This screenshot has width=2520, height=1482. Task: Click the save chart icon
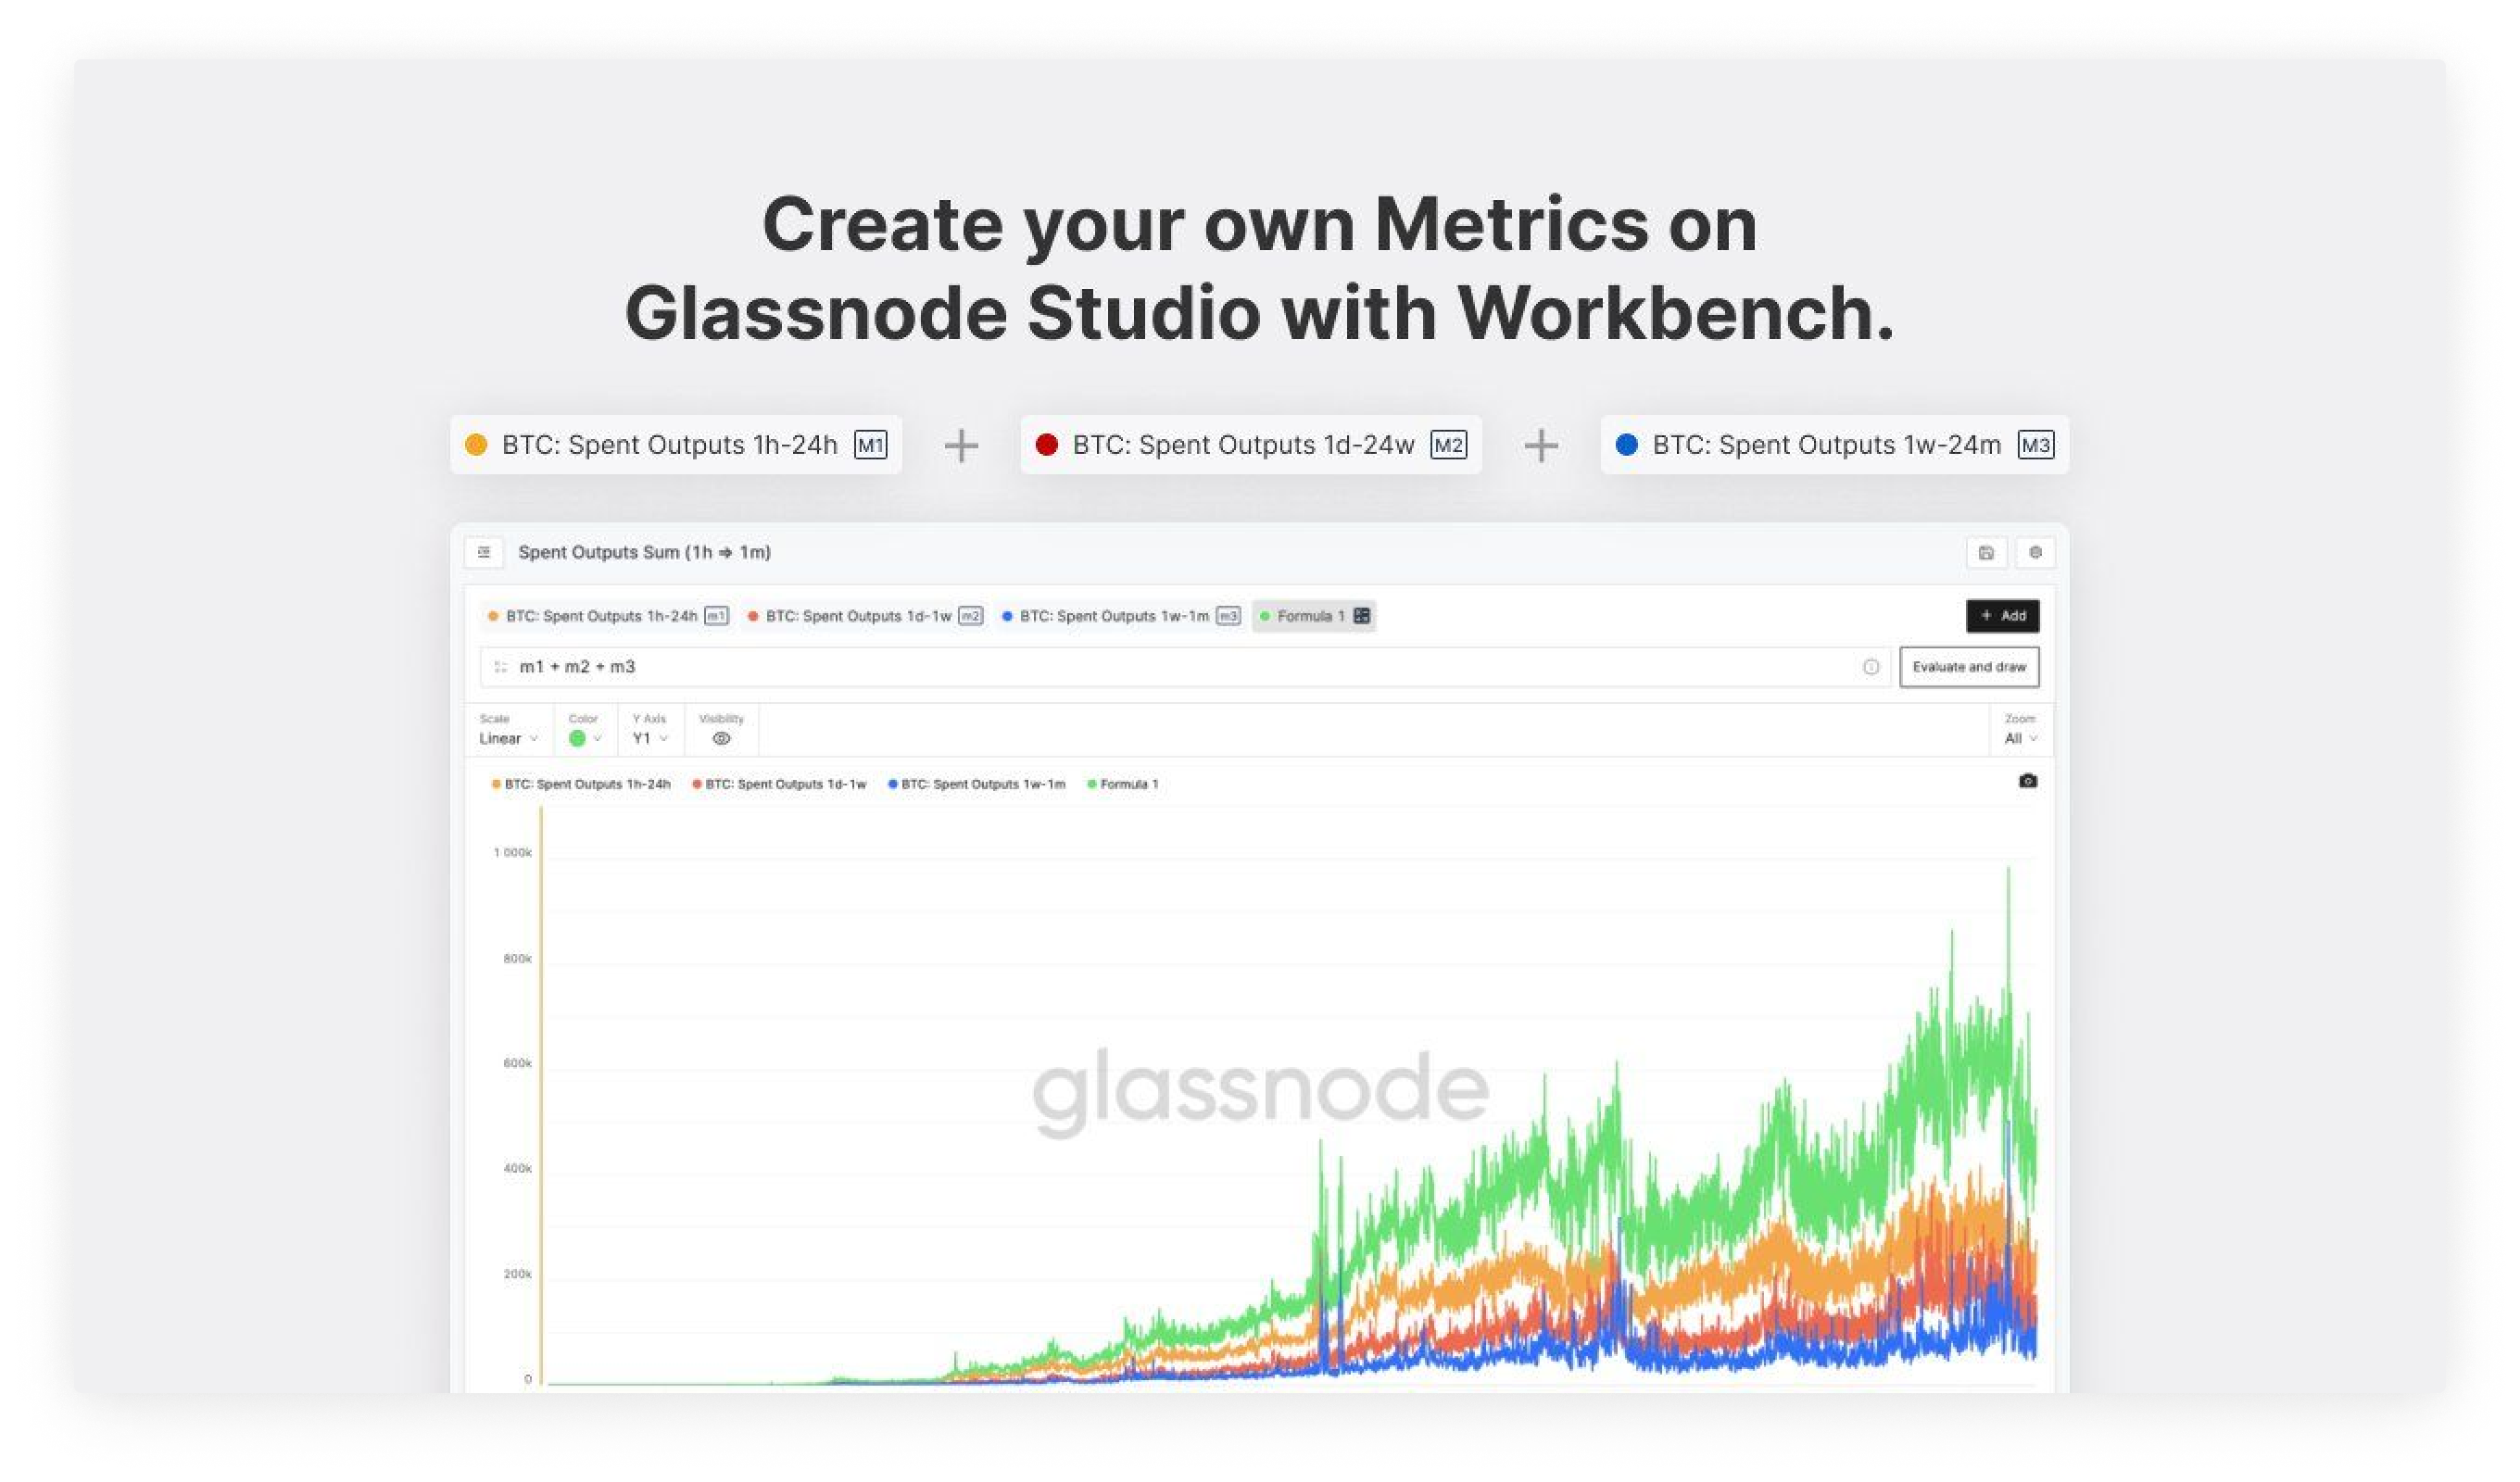click(x=1986, y=552)
